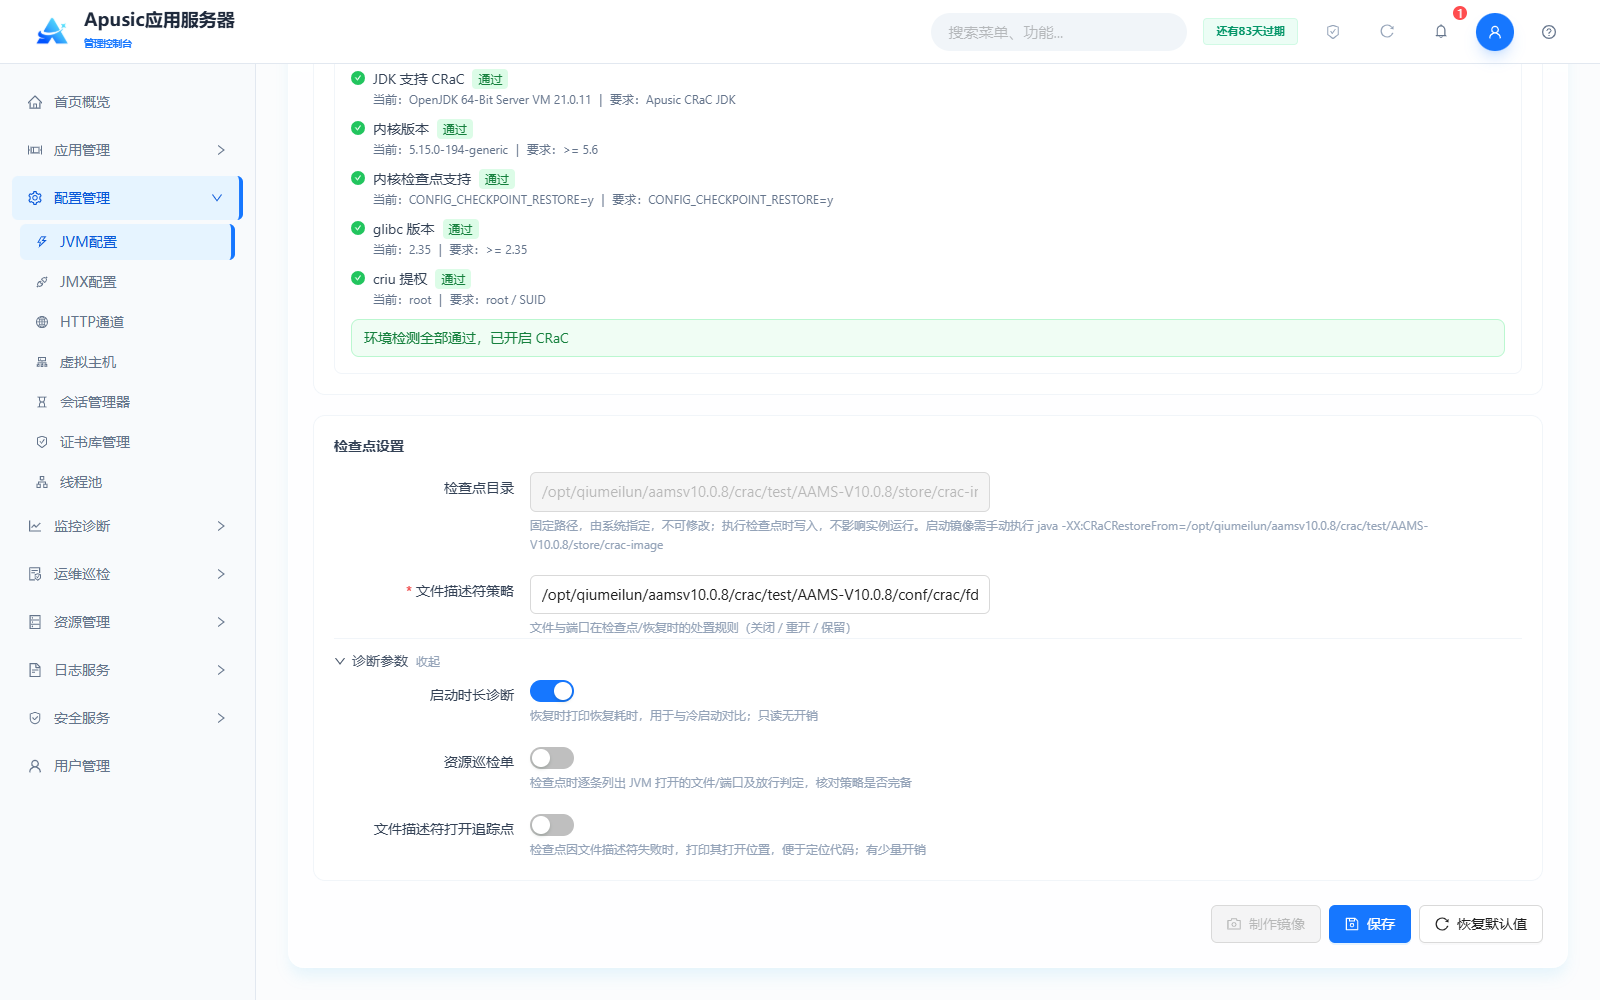Screen dimensions: 1600x1000
Task: Click 恢复默认值 button
Action: click(1481, 924)
